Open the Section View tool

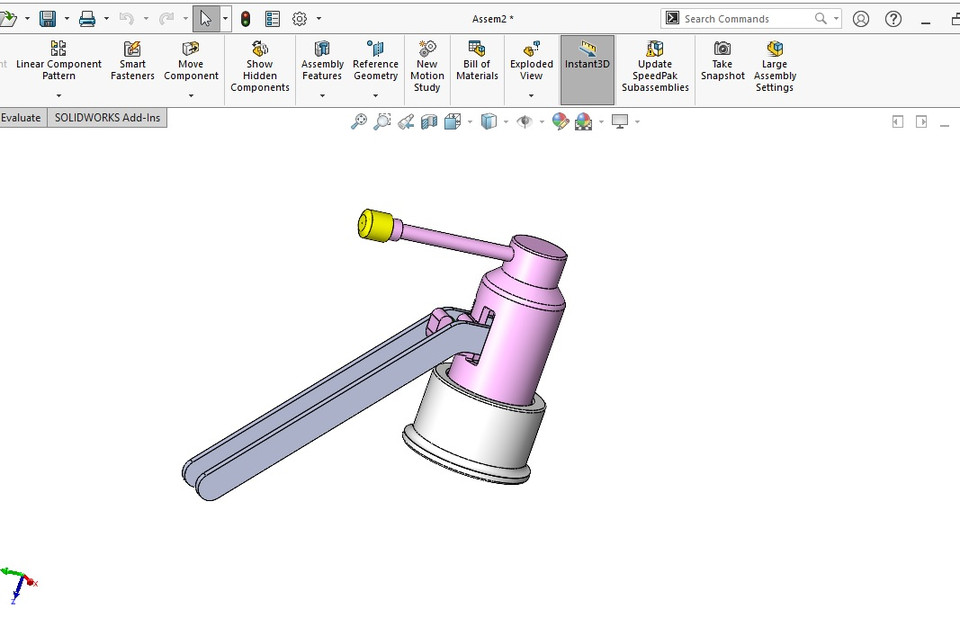click(429, 121)
